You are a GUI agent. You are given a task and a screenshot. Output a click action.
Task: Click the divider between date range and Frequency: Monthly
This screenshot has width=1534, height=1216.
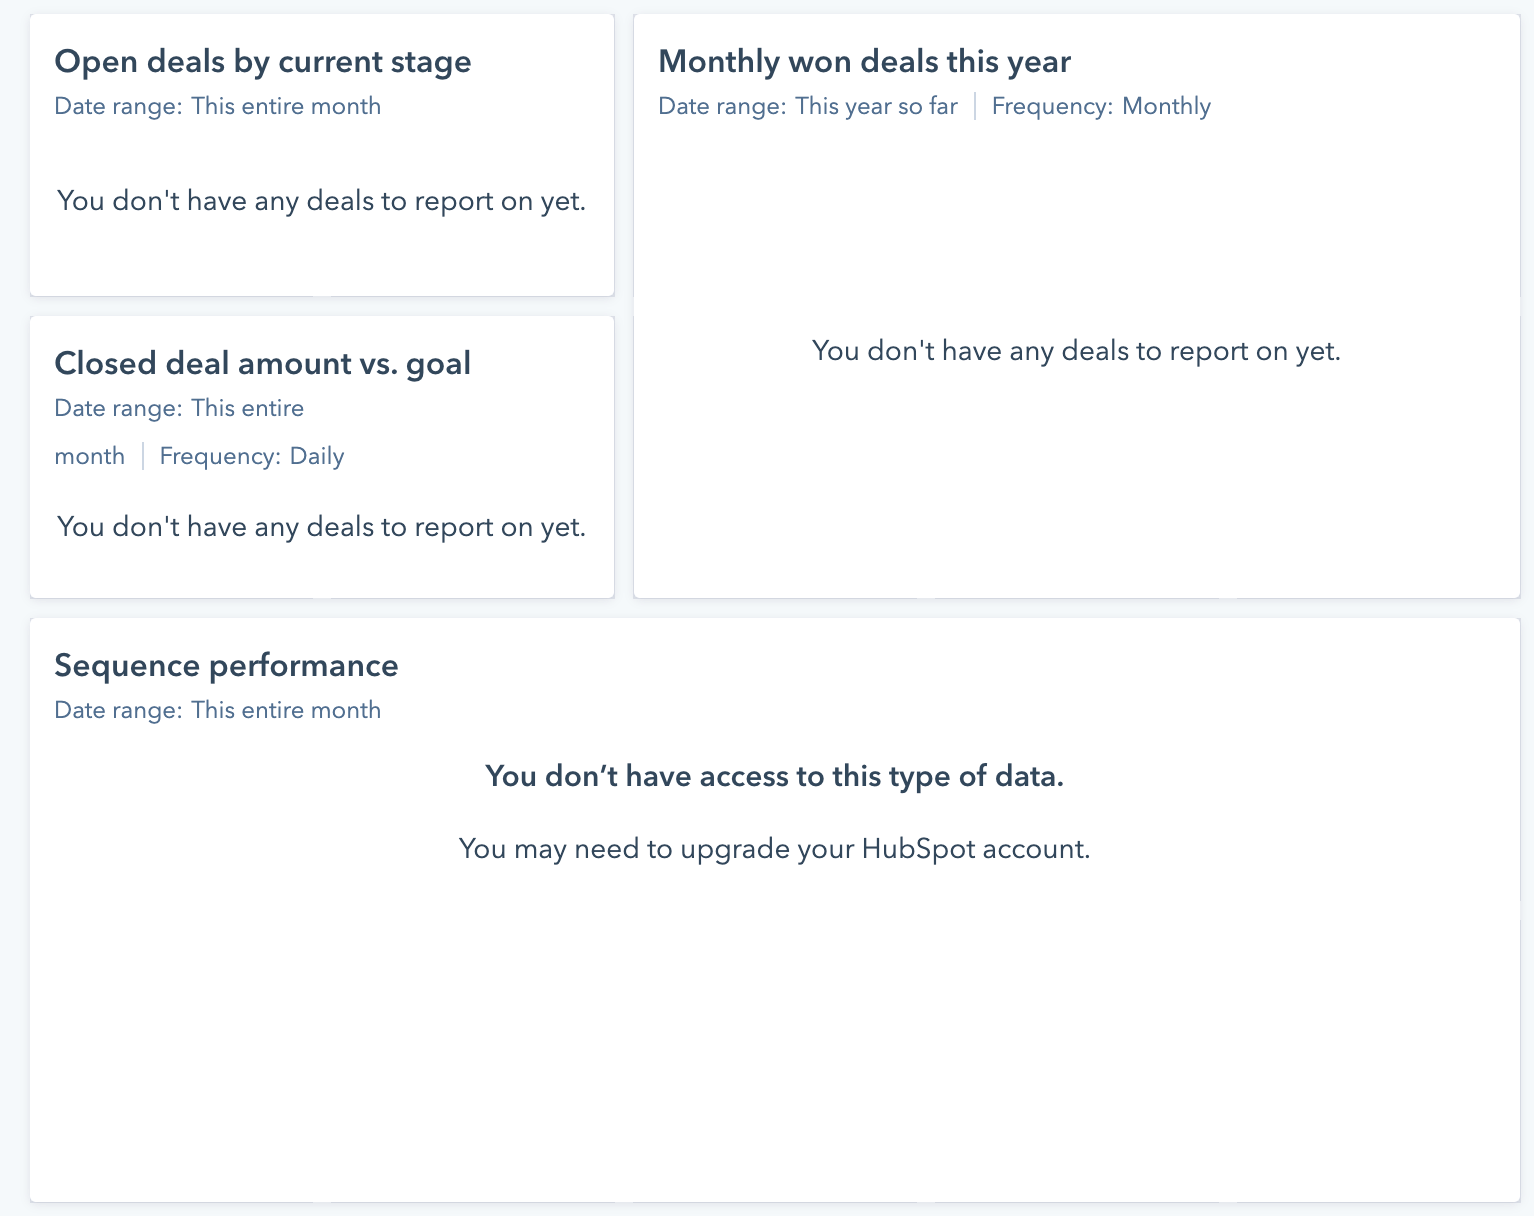click(975, 106)
